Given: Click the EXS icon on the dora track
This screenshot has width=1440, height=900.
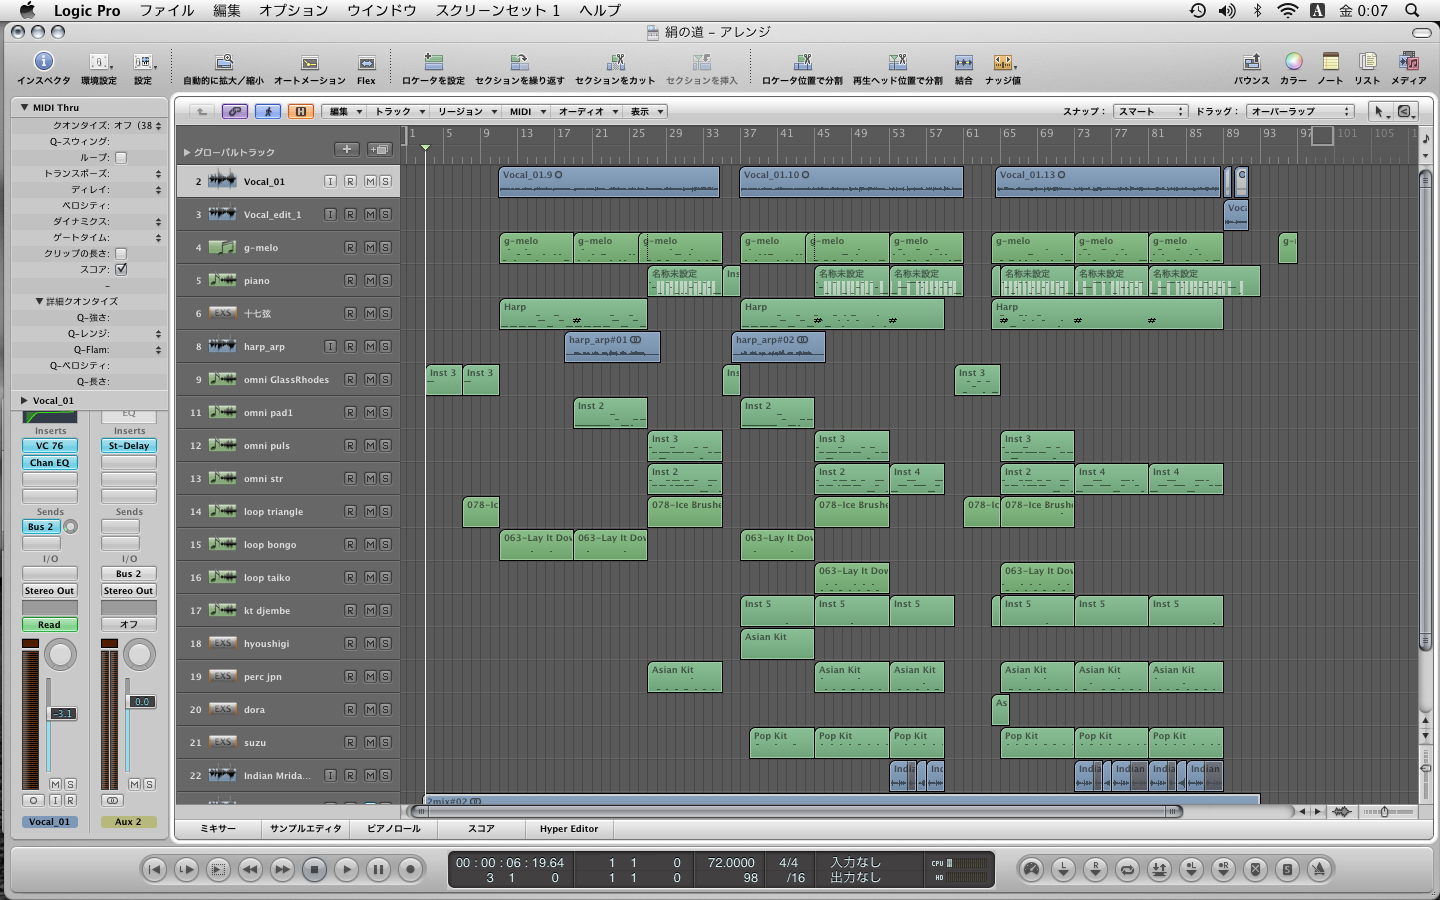Looking at the screenshot, I should tap(222, 709).
